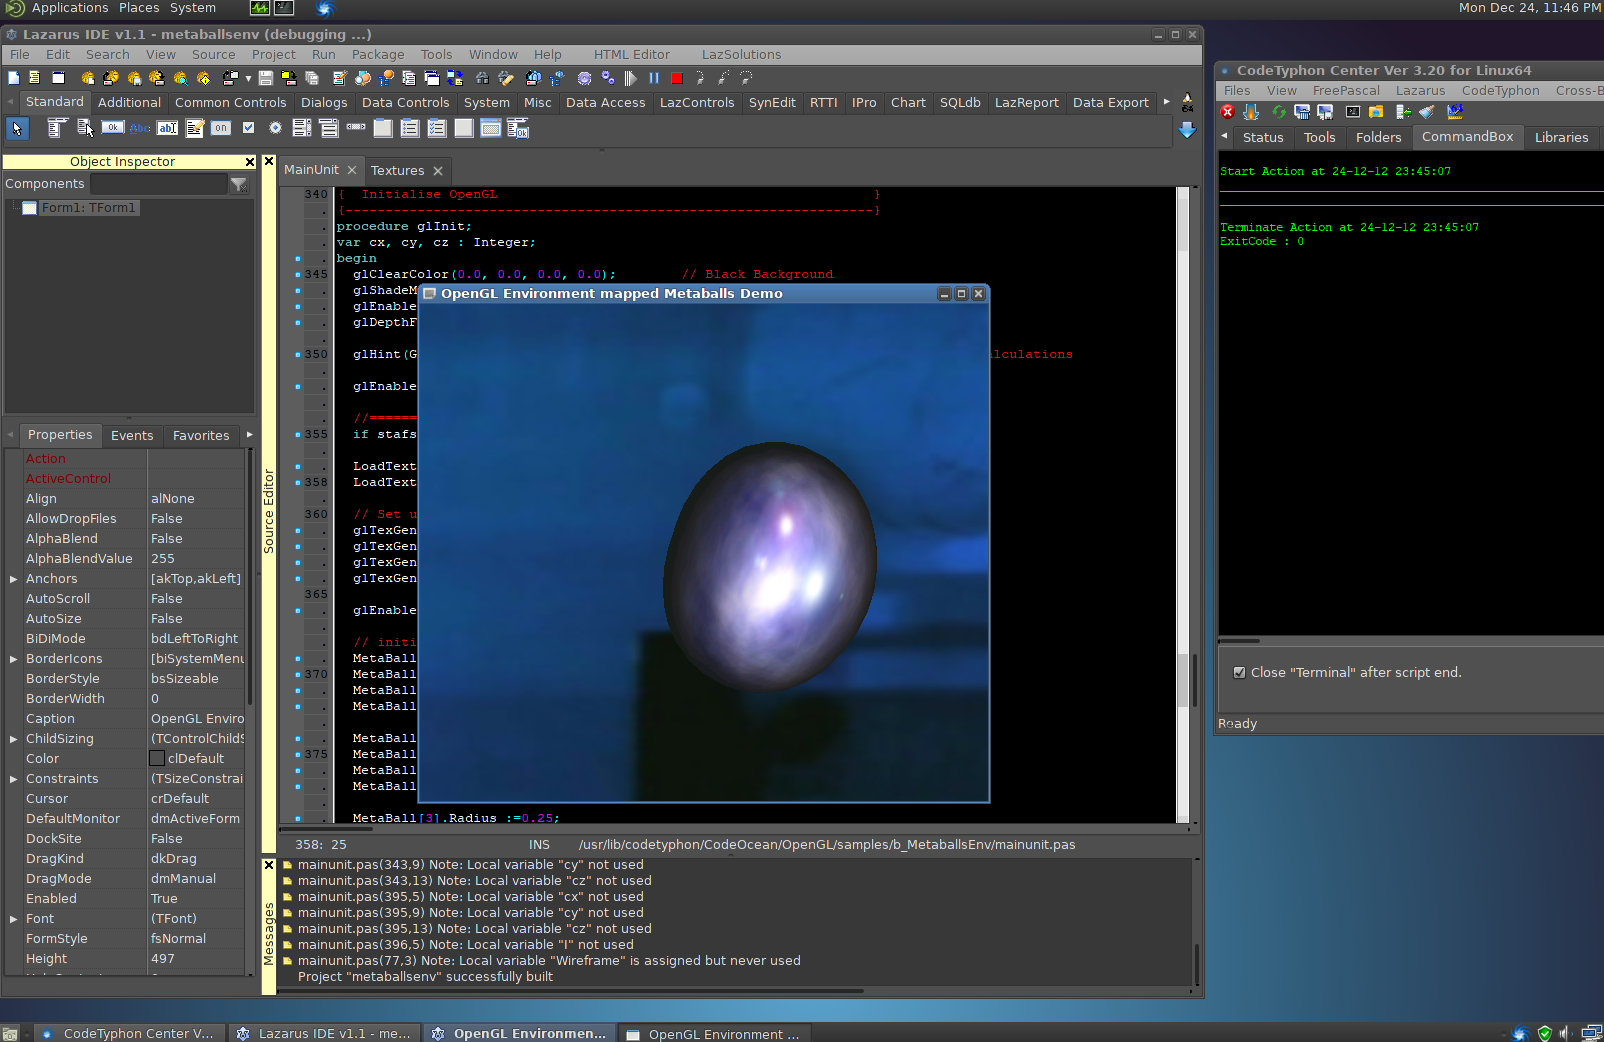
Task: Open the Run menu
Action: click(323, 55)
